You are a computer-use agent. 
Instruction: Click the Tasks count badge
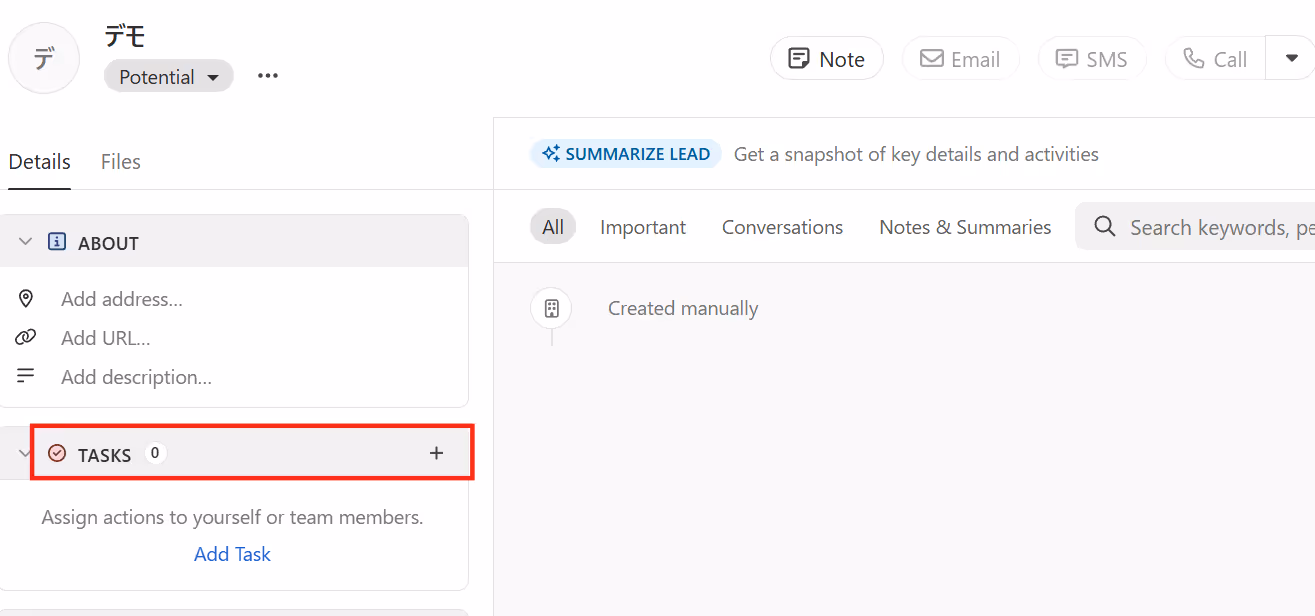[154, 453]
